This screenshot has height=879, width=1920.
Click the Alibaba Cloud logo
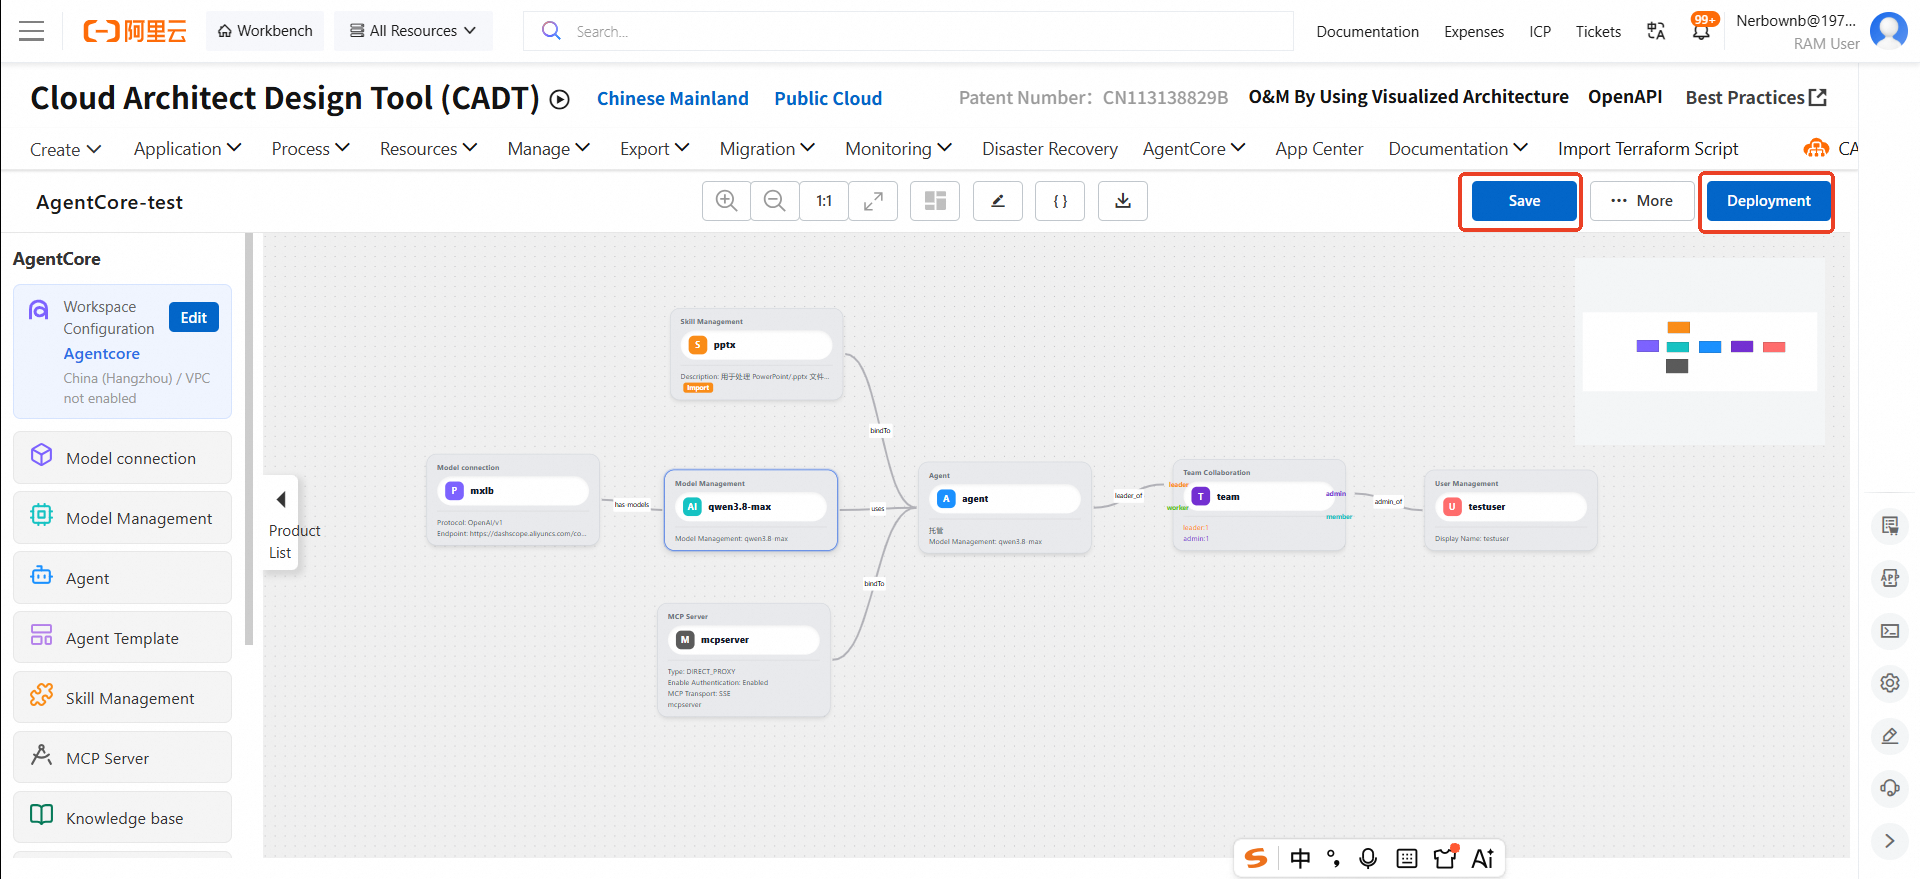pyautogui.click(x=135, y=31)
